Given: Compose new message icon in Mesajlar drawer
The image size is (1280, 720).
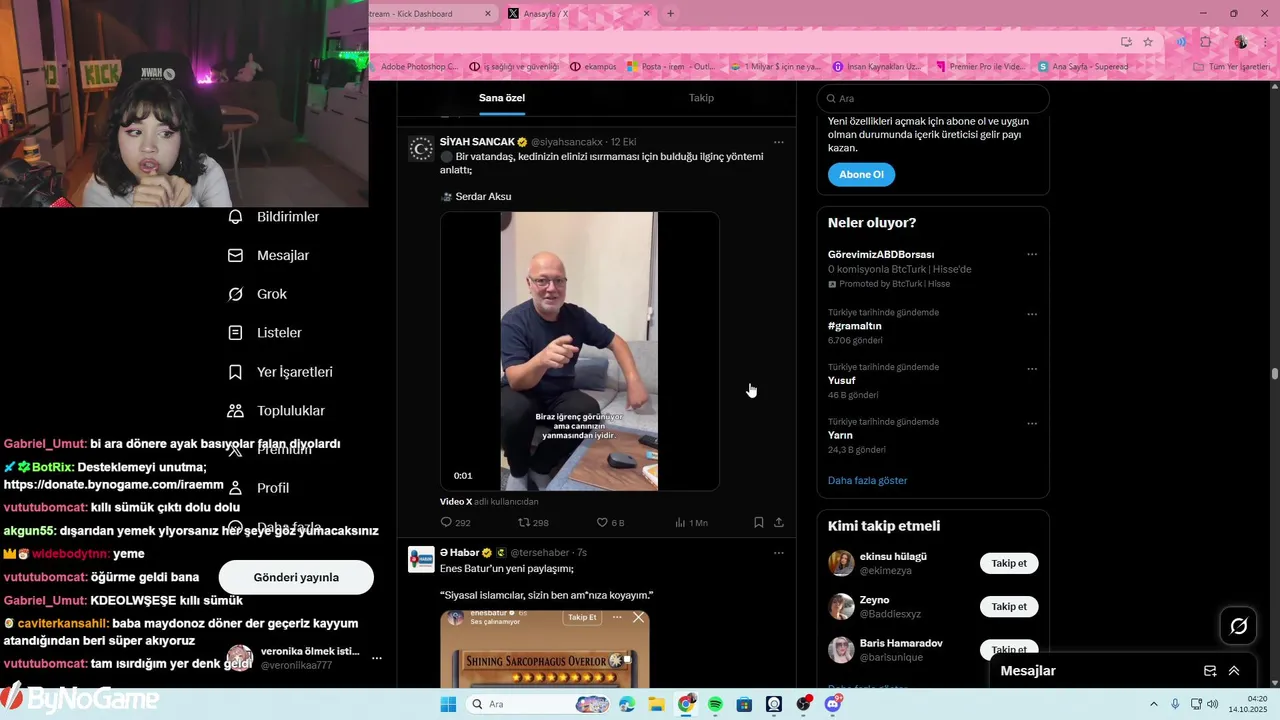Looking at the screenshot, I should pyautogui.click(x=1210, y=671).
